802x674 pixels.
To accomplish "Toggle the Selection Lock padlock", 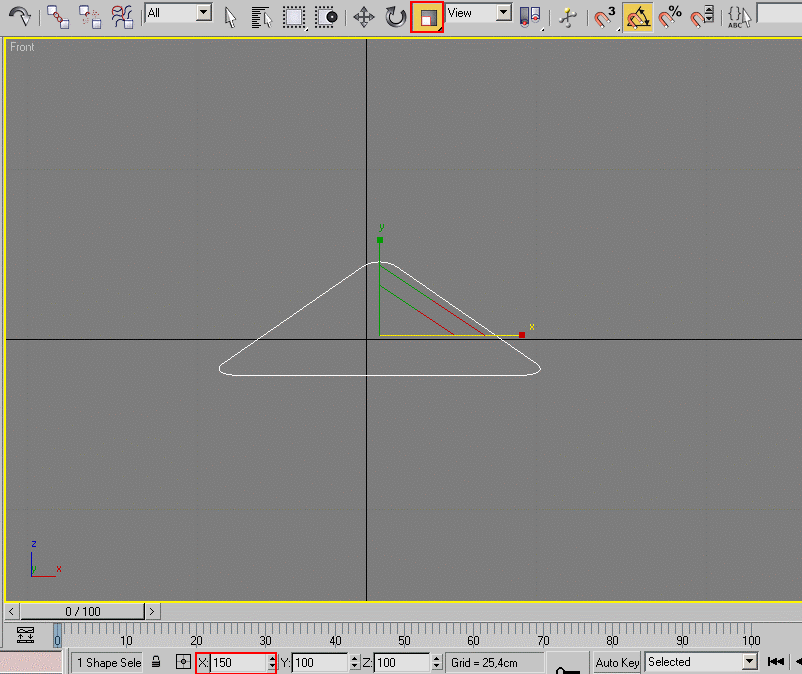I will [x=156, y=662].
